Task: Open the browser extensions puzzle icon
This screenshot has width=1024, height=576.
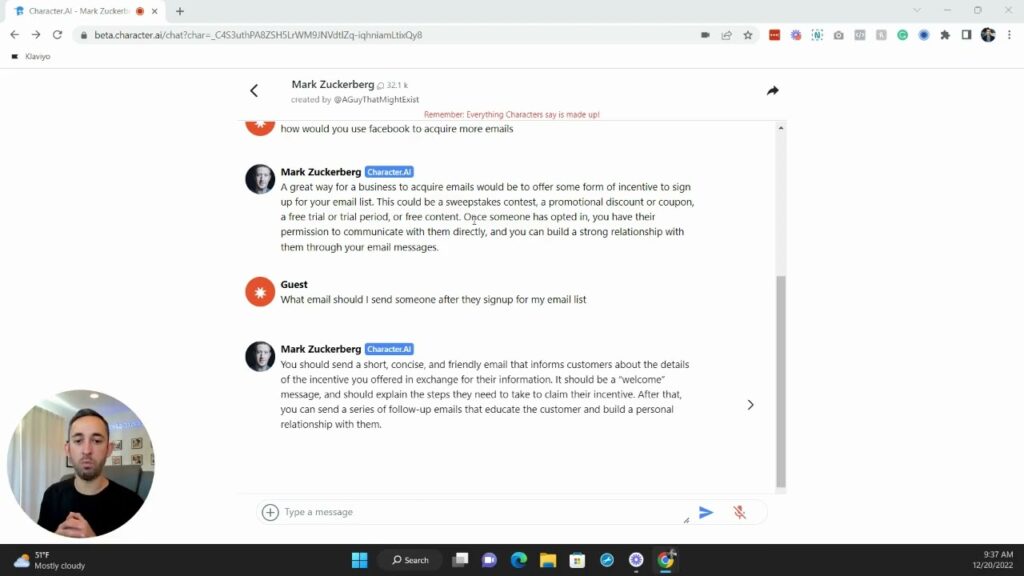Action: [945, 35]
